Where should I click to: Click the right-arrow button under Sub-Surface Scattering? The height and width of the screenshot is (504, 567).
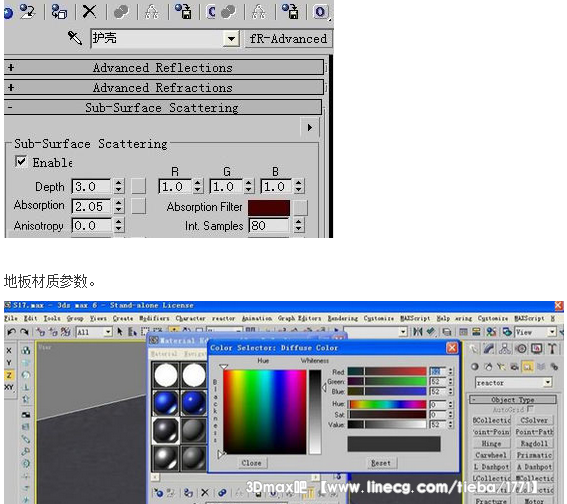[310, 128]
